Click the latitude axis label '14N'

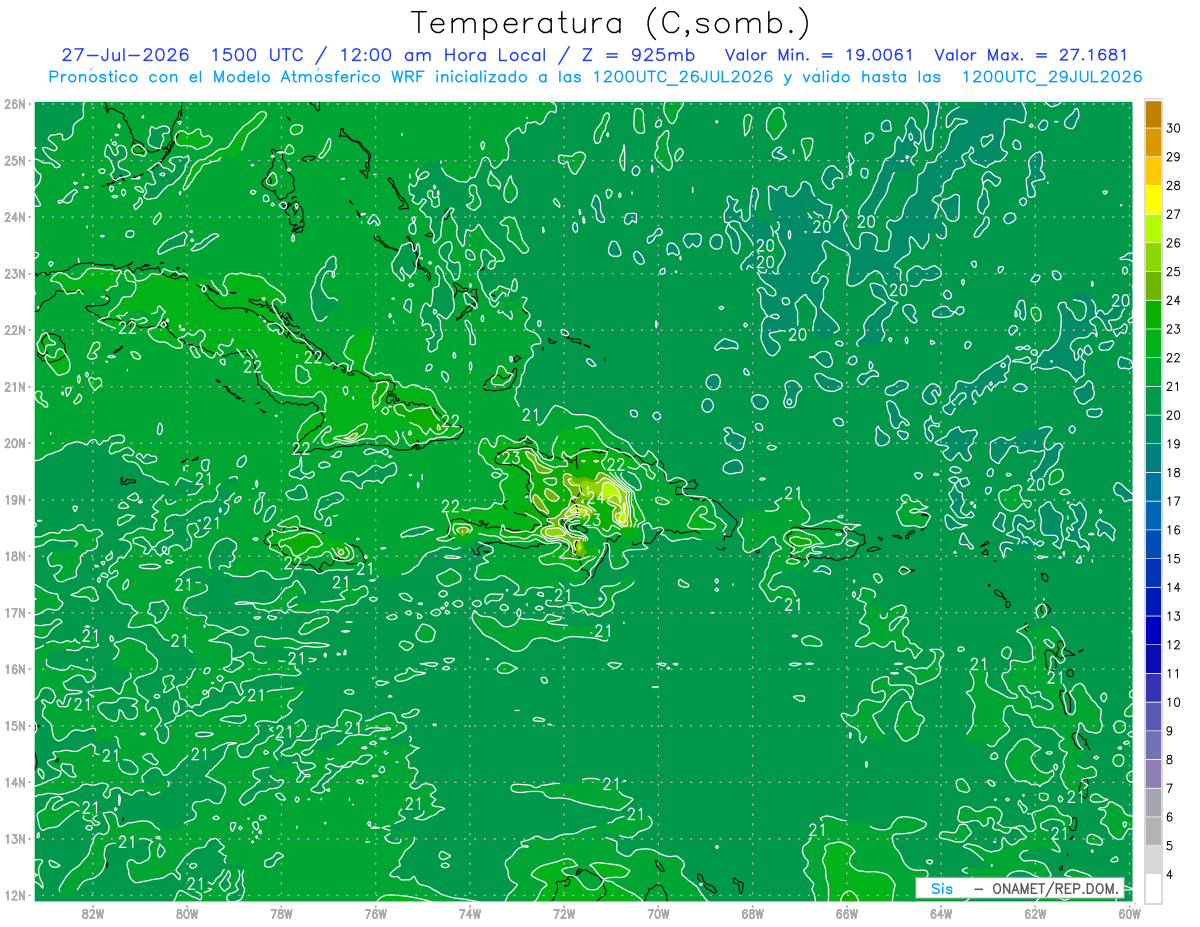point(14,782)
